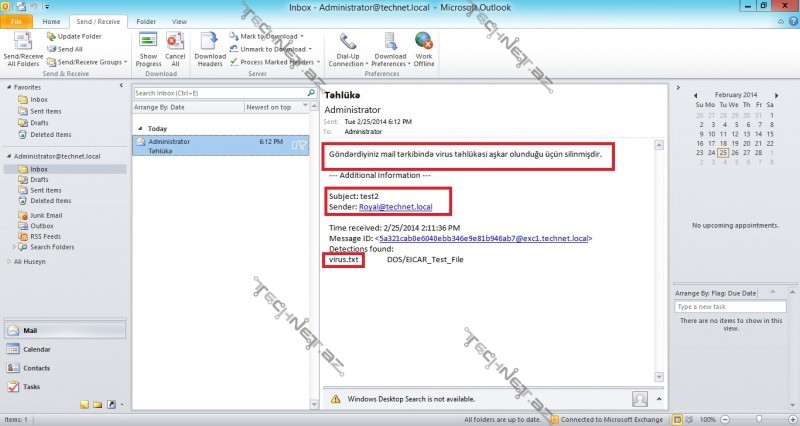The width and height of the screenshot is (800, 426).
Task: Expand the Ali Huseyn mailbox
Action: tap(9, 261)
